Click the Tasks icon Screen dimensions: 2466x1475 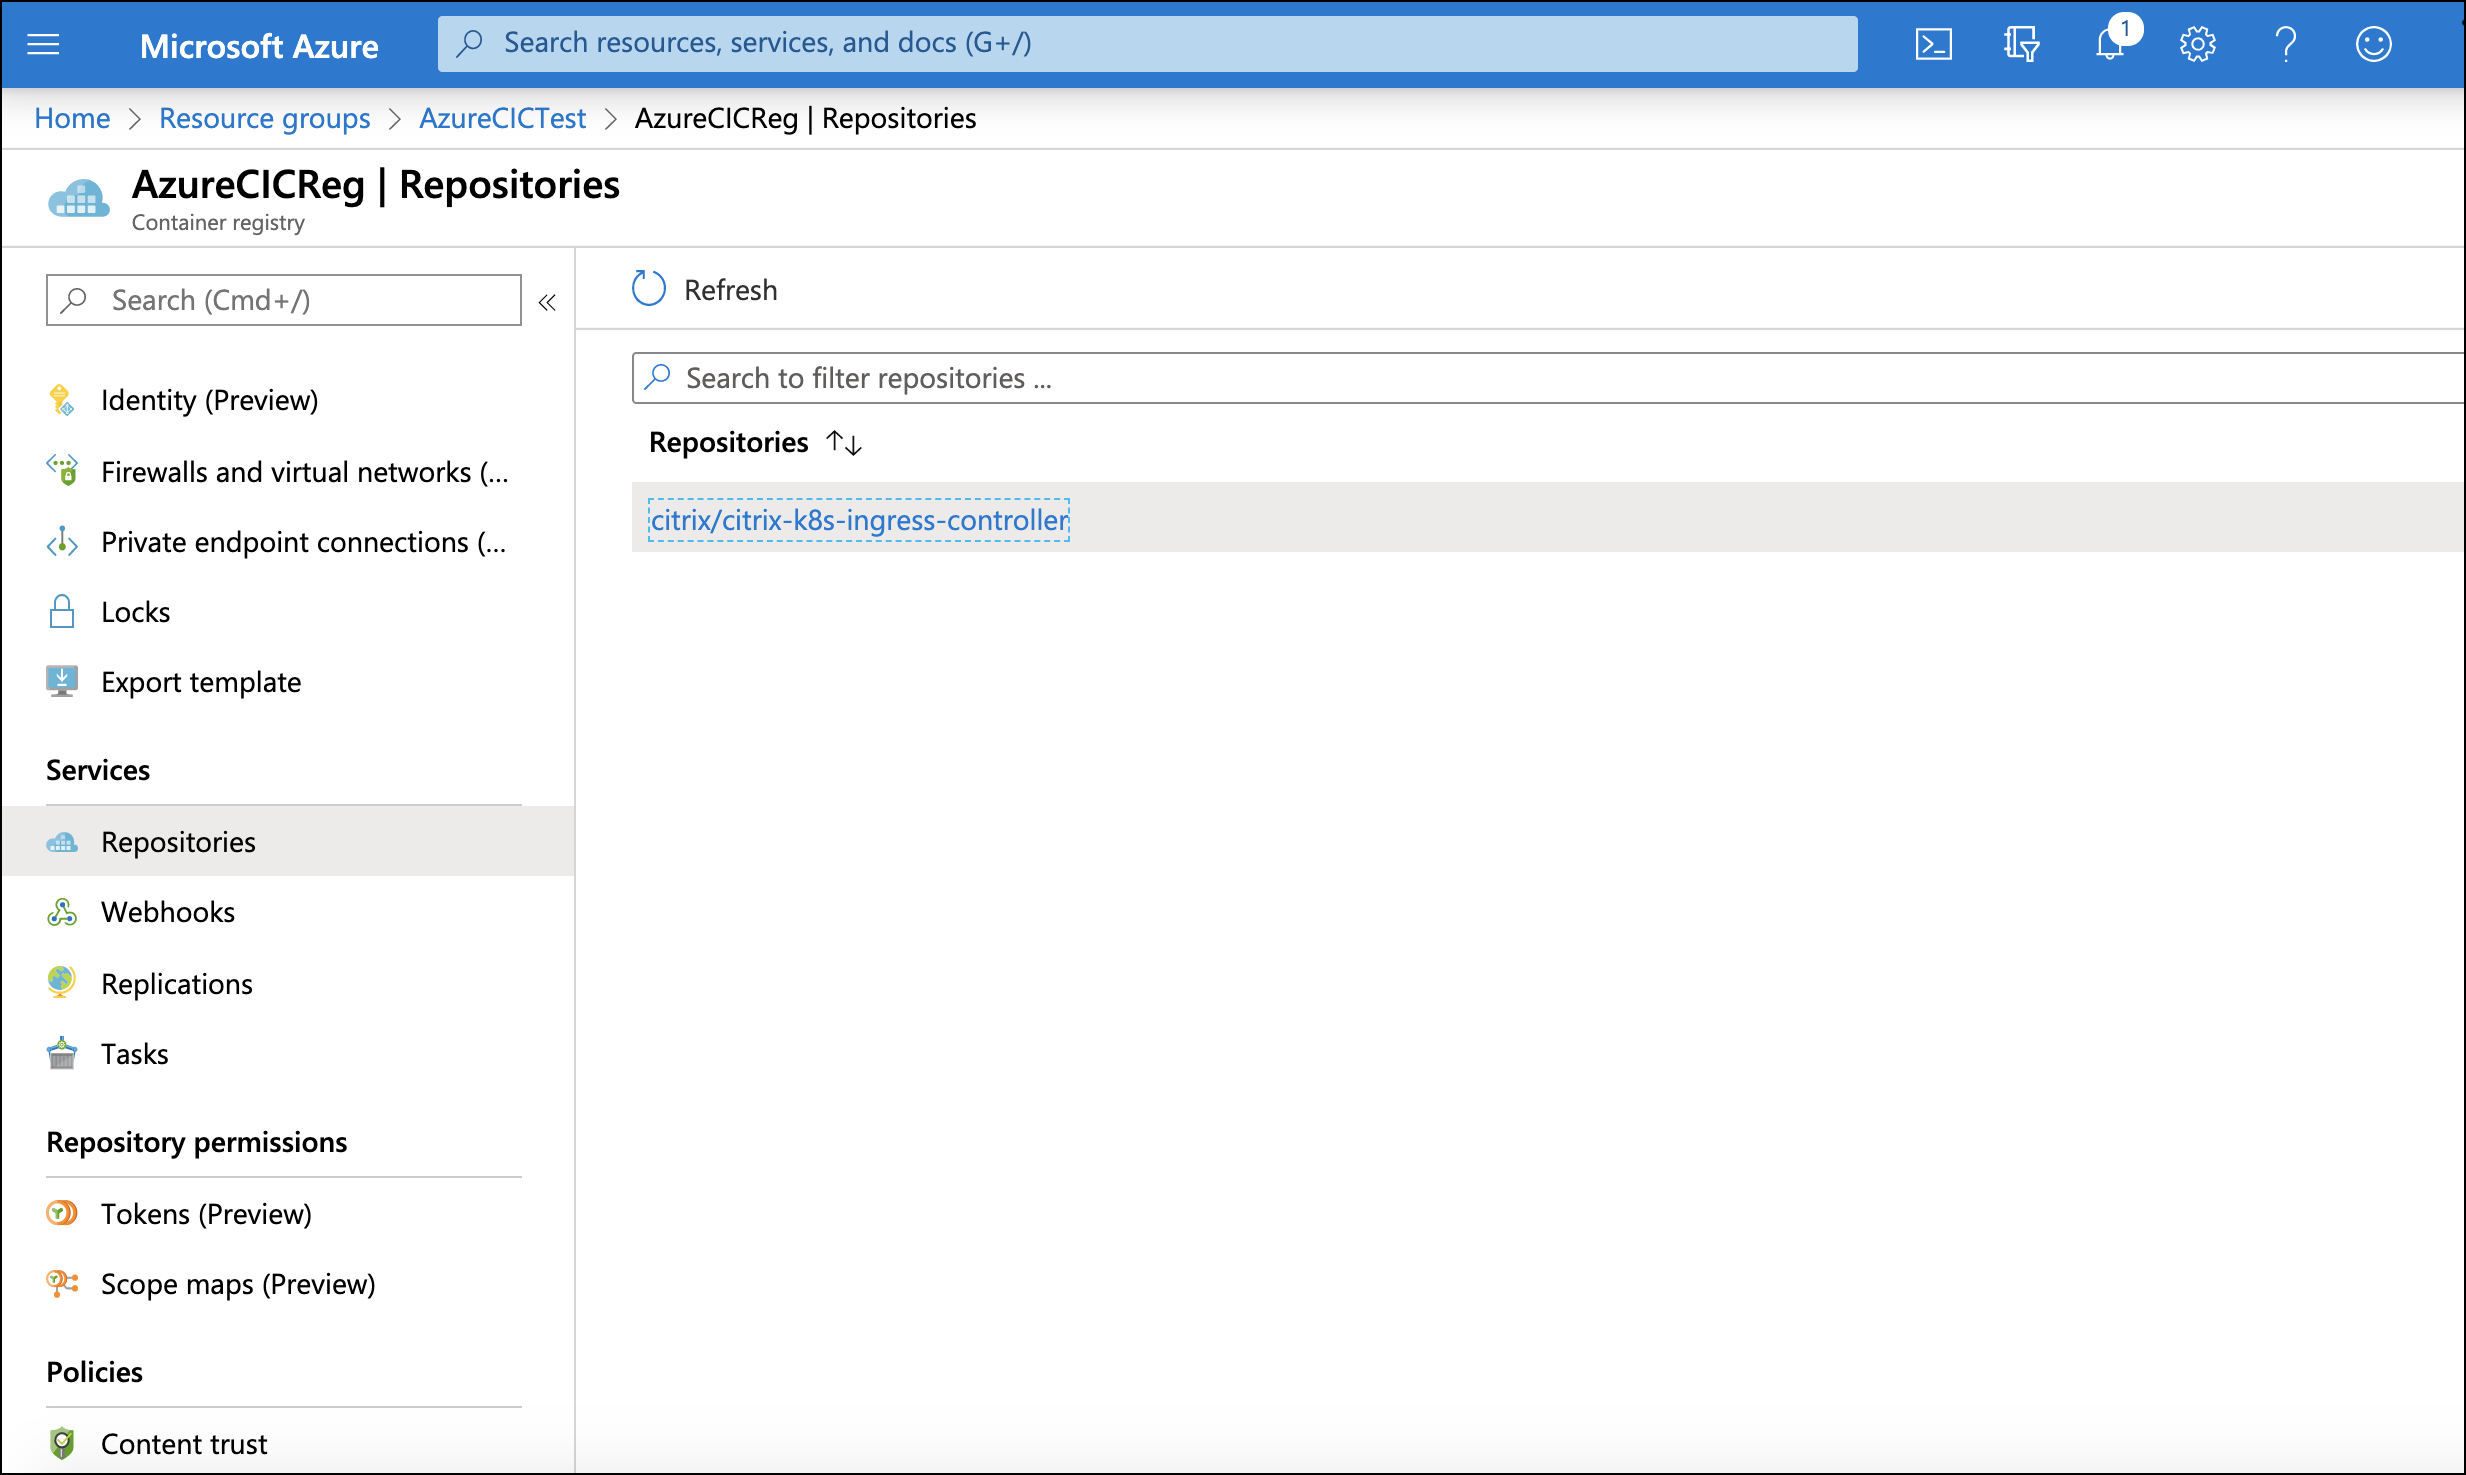[62, 1053]
